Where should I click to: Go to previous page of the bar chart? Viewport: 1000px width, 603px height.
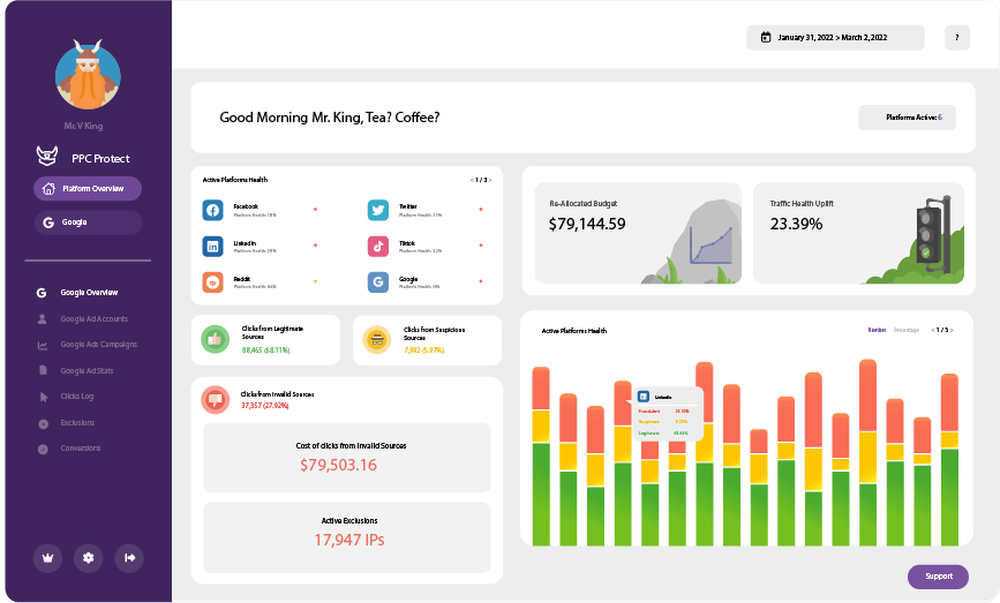933,330
